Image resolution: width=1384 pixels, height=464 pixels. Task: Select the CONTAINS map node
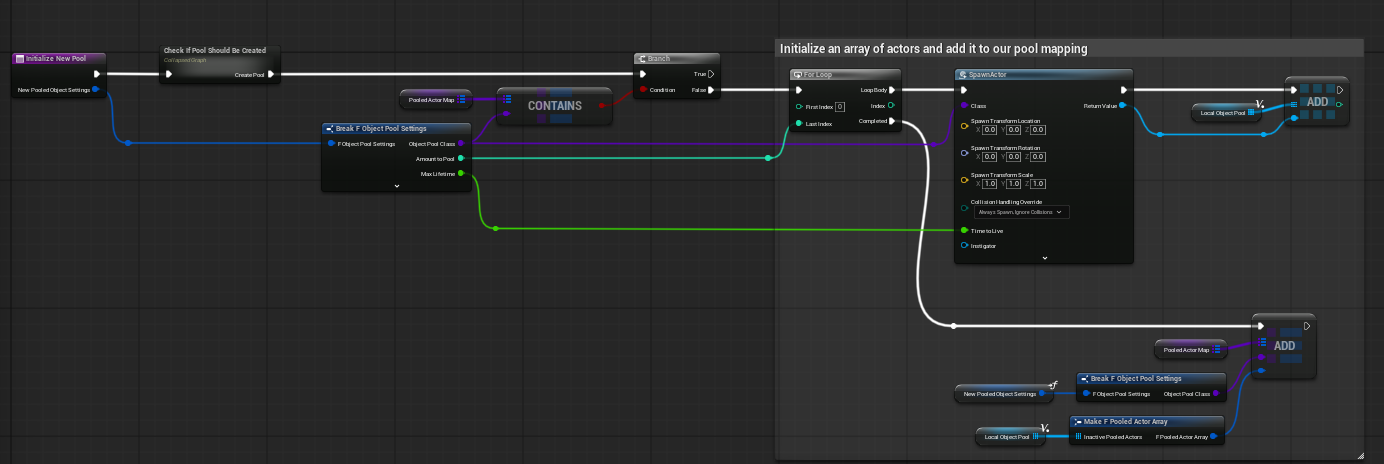(554, 106)
